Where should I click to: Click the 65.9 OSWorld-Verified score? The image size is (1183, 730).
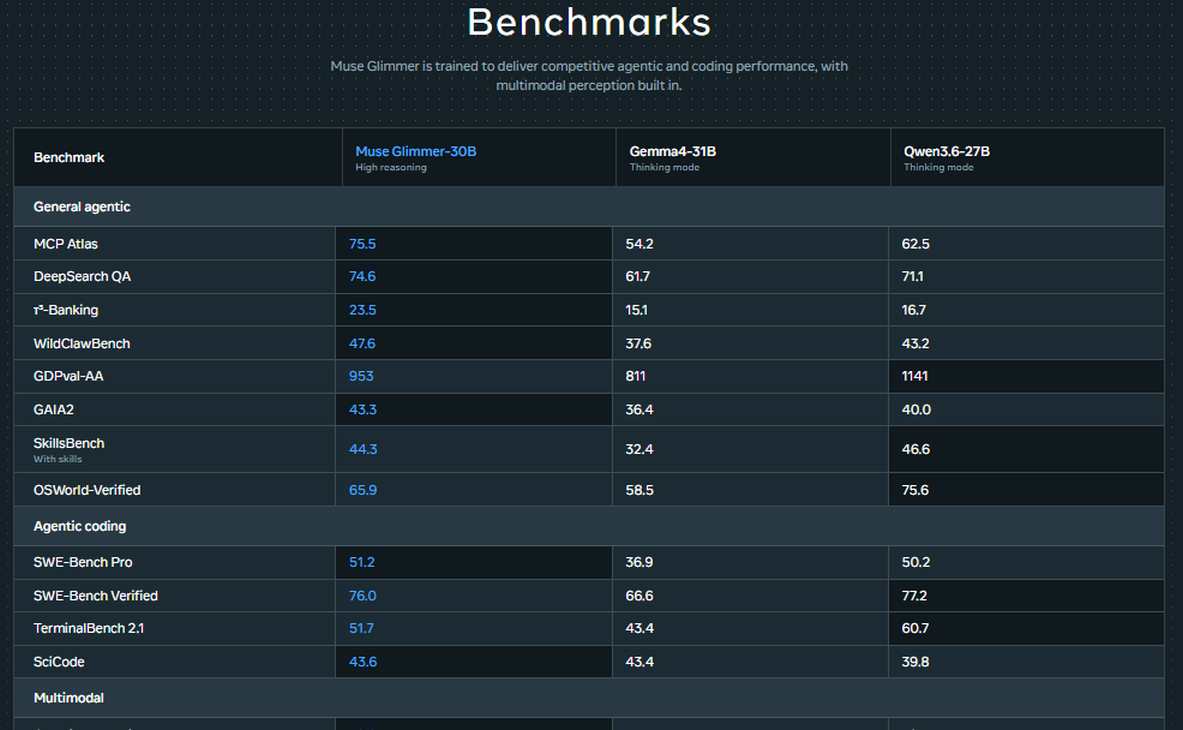pyautogui.click(x=363, y=489)
